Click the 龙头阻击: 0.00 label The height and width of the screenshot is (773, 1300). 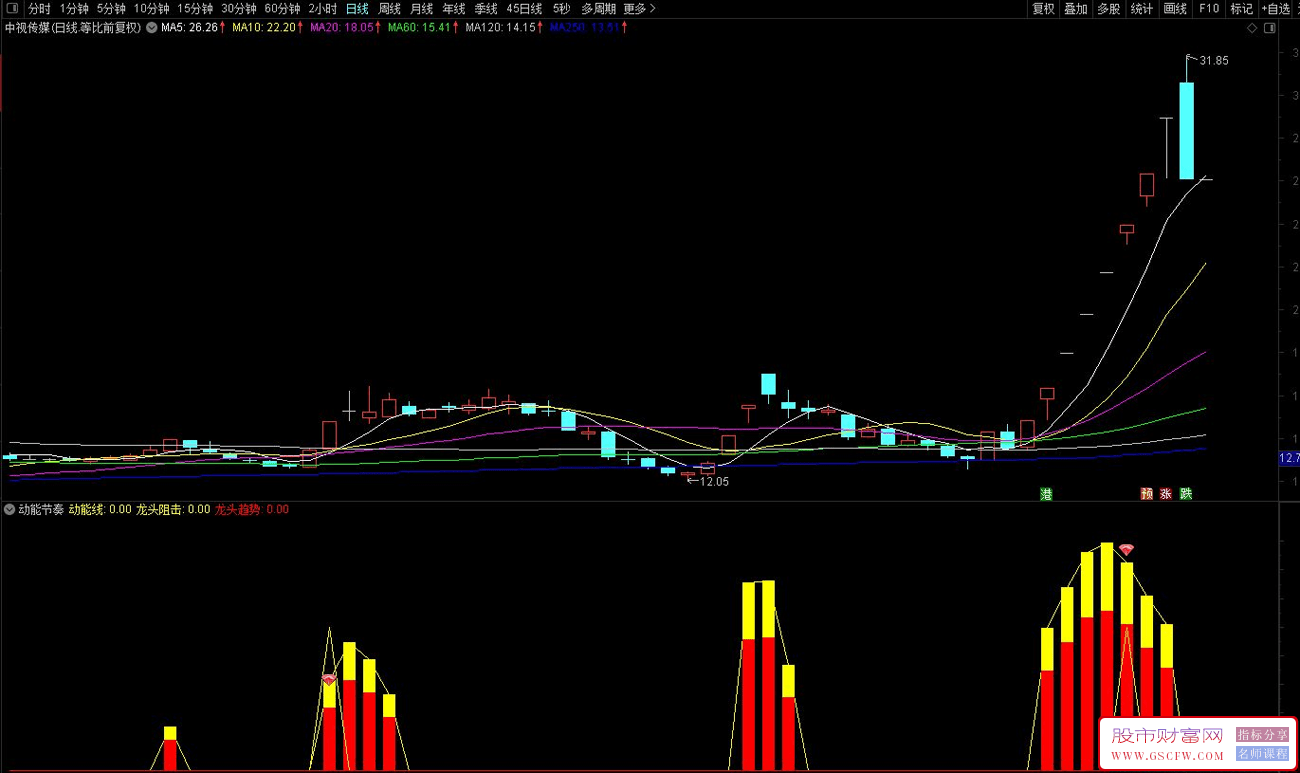click(x=173, y=509)
